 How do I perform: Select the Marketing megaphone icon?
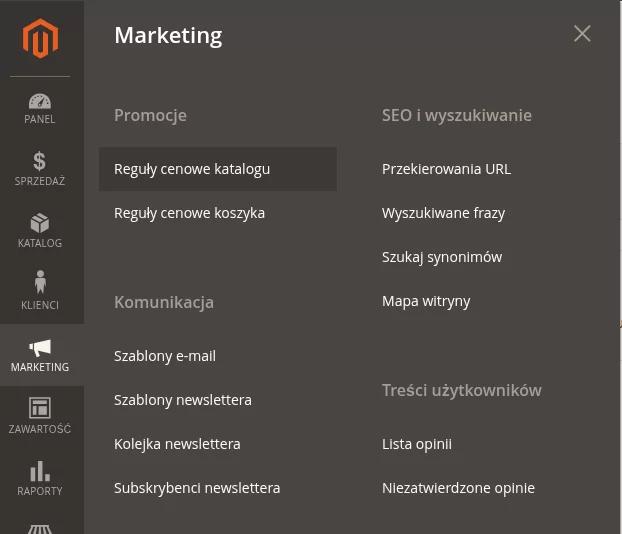pos(40,348)
